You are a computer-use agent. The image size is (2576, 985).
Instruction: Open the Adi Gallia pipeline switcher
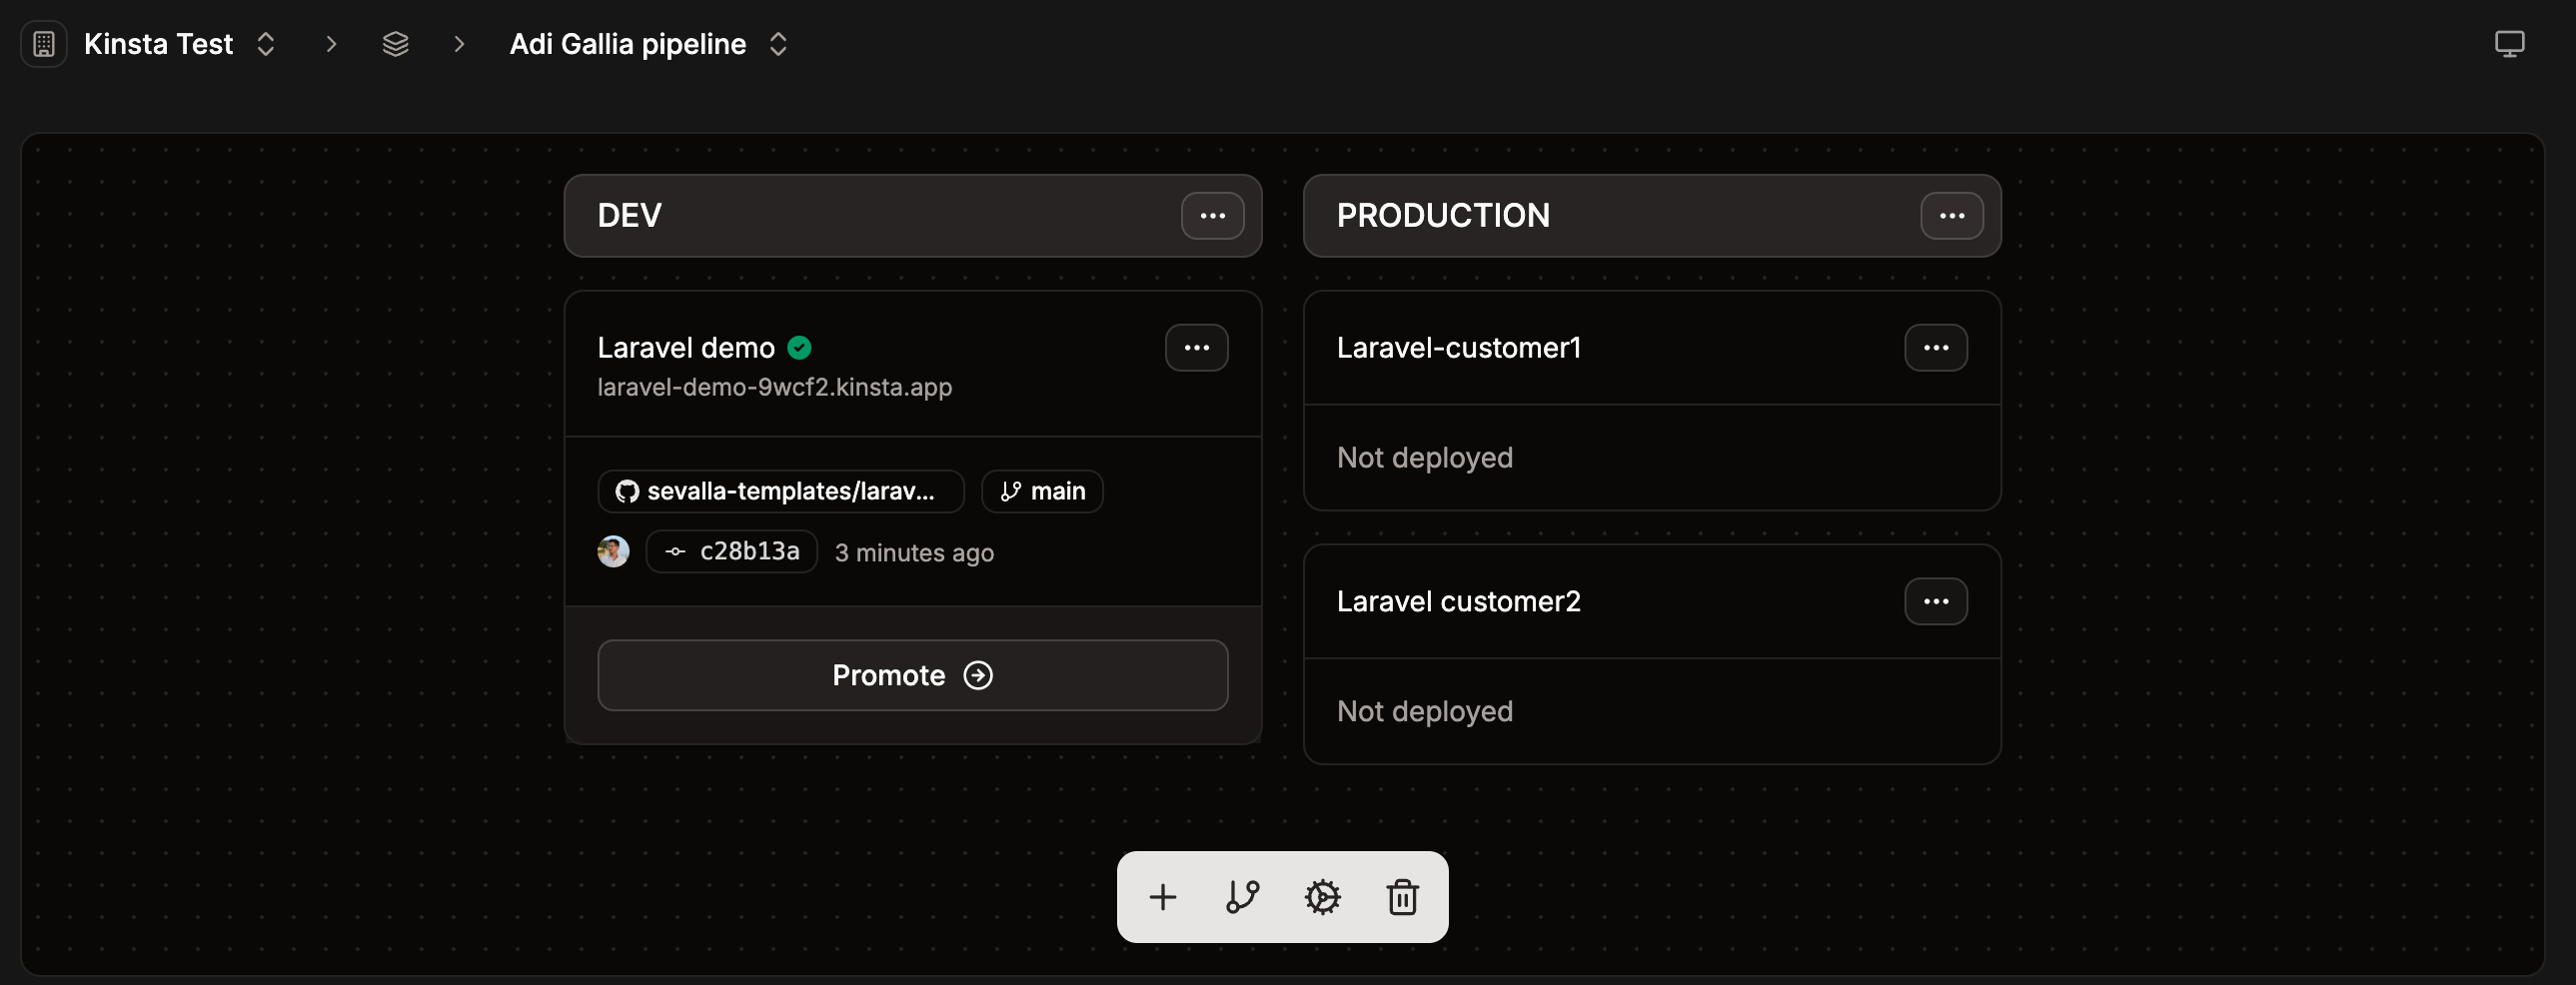[778, 44]
